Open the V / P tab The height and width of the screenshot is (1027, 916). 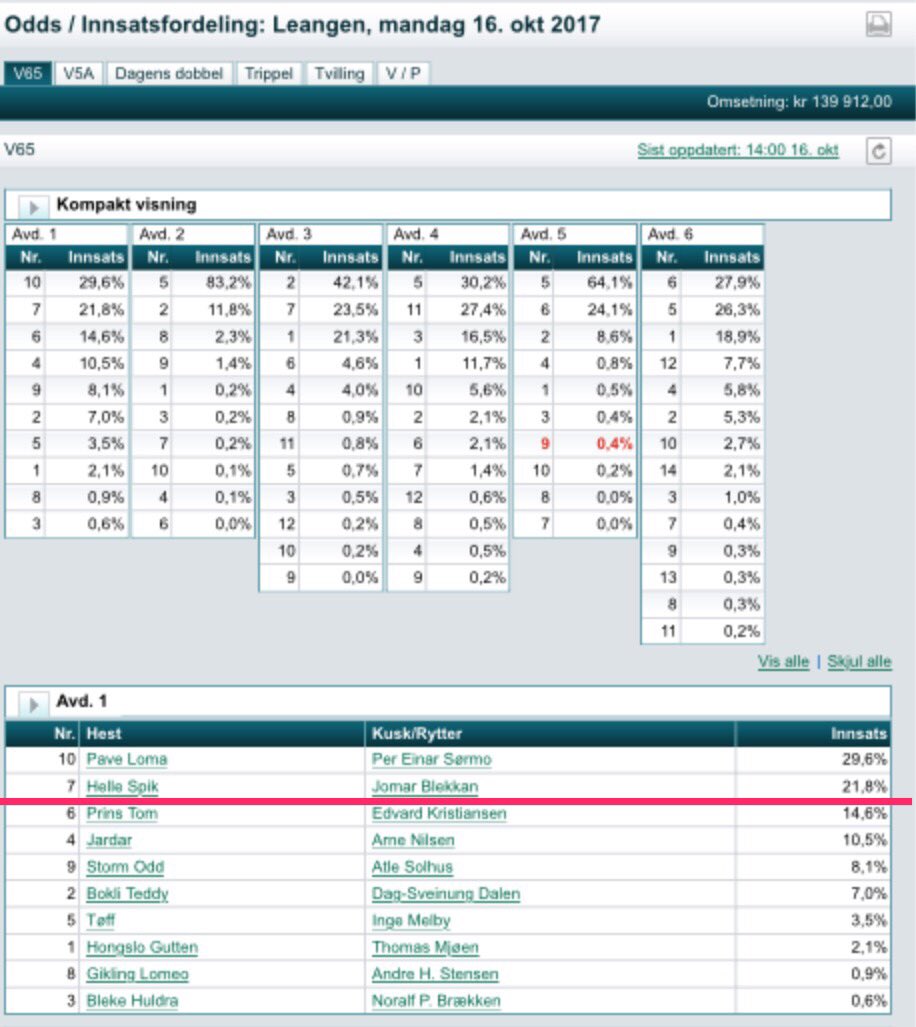click(403, 73)
